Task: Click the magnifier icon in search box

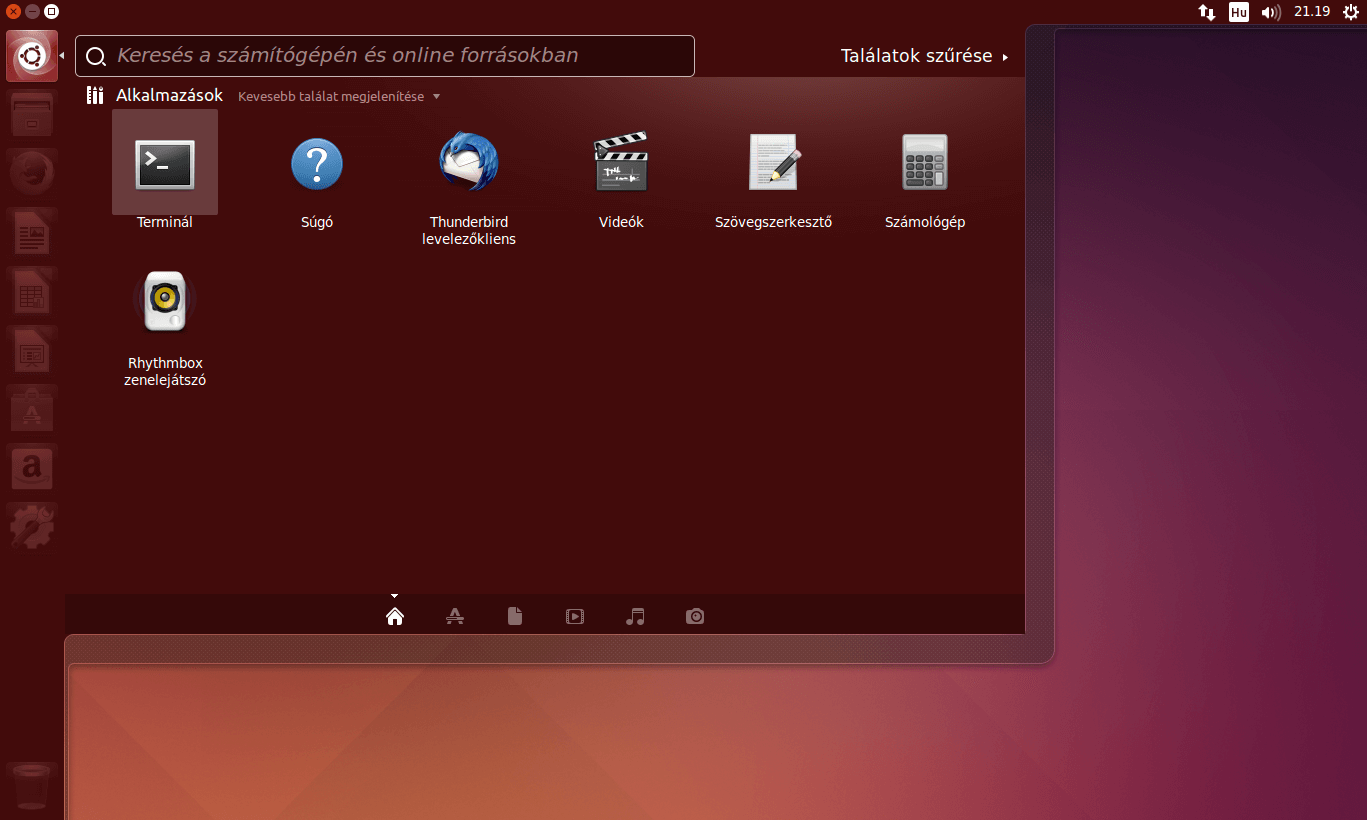Action: pos(97,57)
